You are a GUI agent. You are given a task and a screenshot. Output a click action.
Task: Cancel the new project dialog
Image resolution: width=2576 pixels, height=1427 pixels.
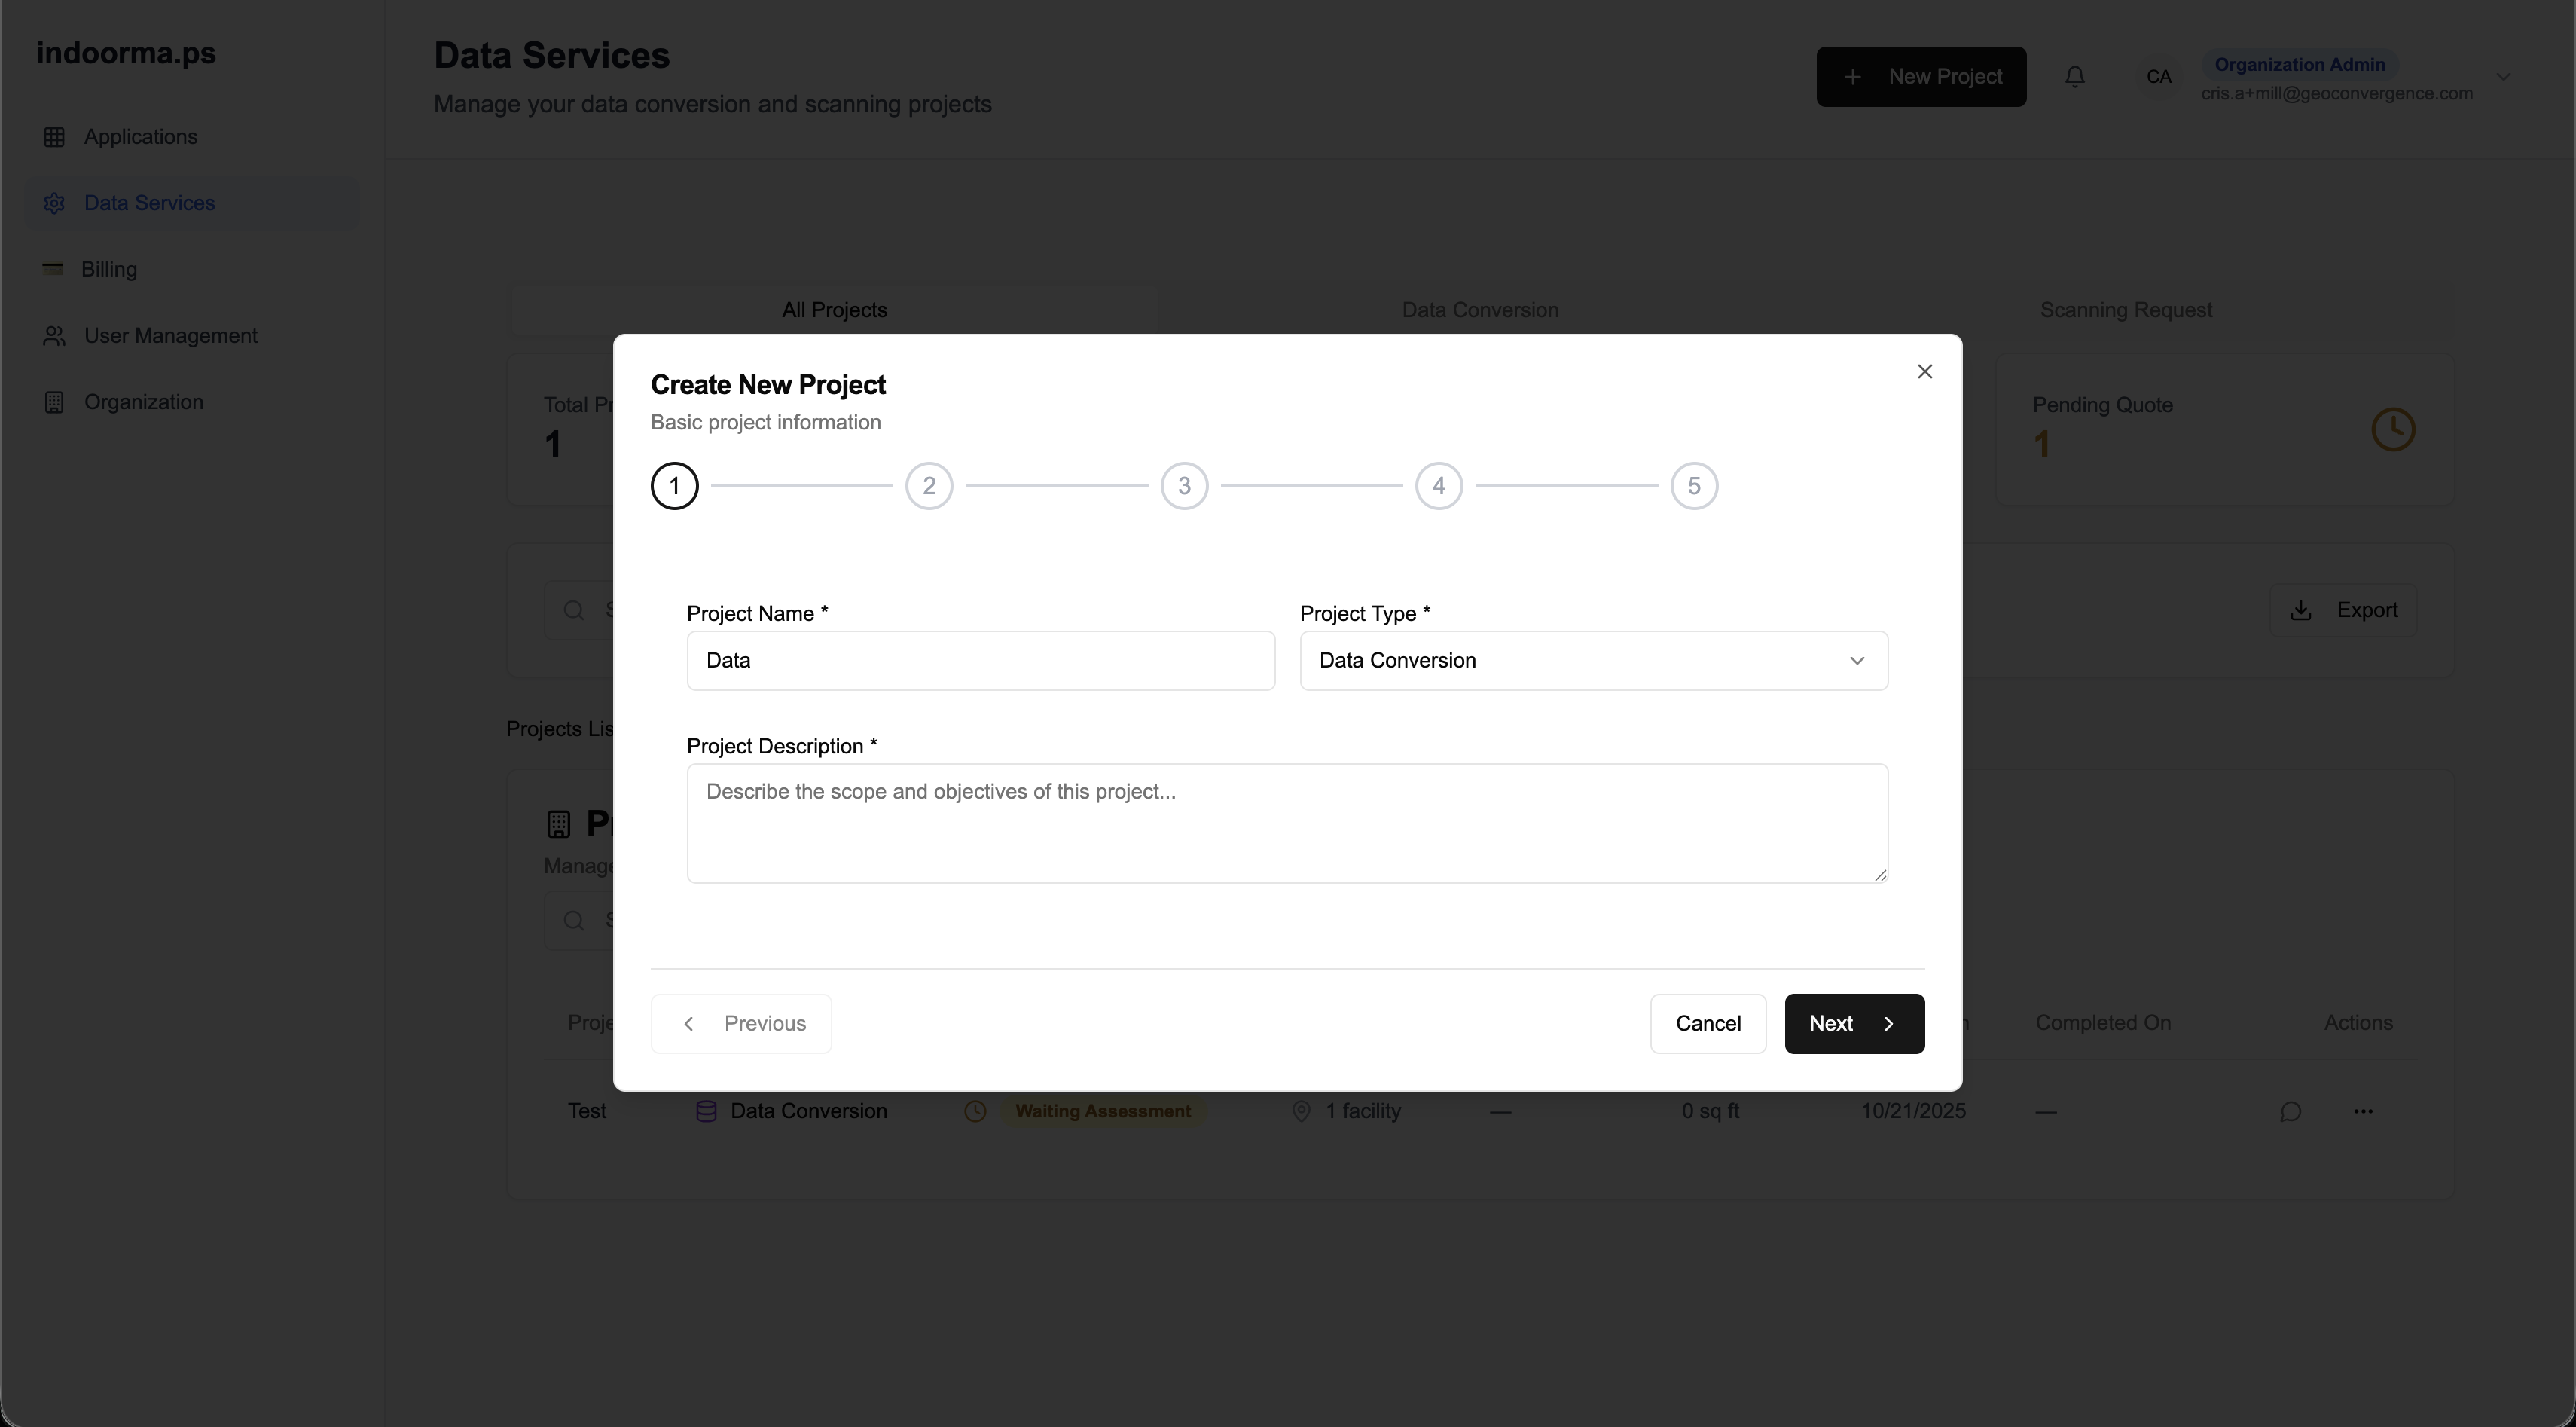point(1707,1023)
